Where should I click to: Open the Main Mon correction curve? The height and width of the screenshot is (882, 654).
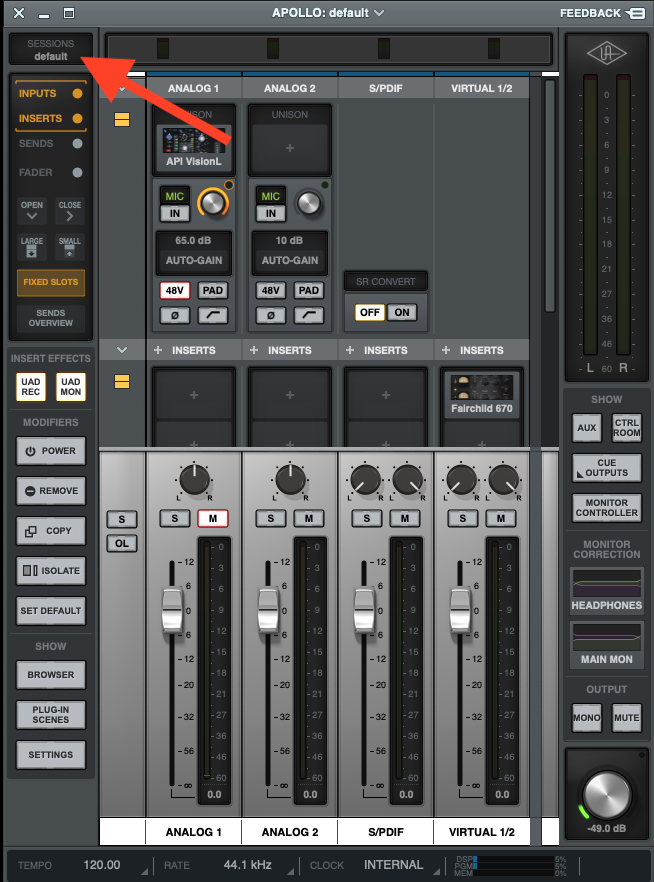(607, 645)
